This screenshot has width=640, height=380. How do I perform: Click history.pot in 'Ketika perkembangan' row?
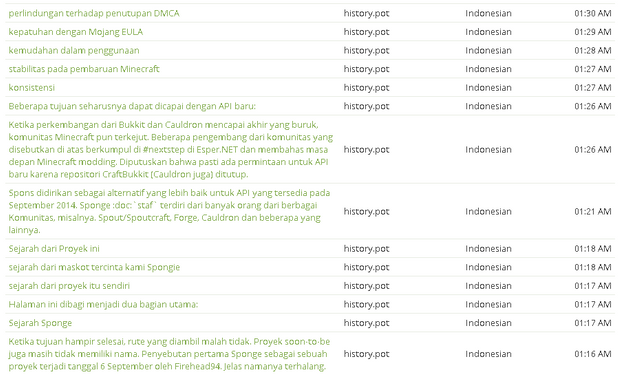pyautogui.click(x=366, y=150)
